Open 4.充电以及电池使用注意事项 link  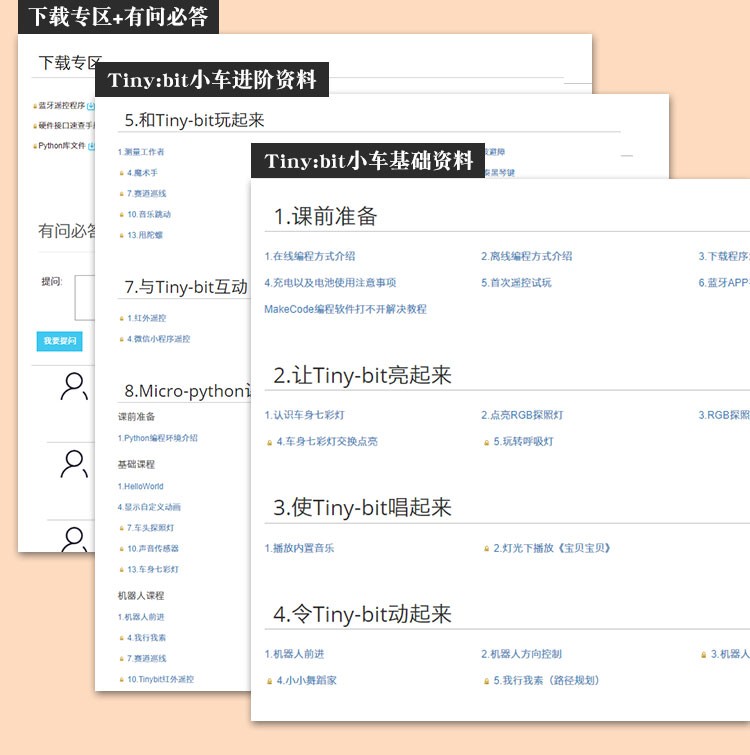click(330, 283)
